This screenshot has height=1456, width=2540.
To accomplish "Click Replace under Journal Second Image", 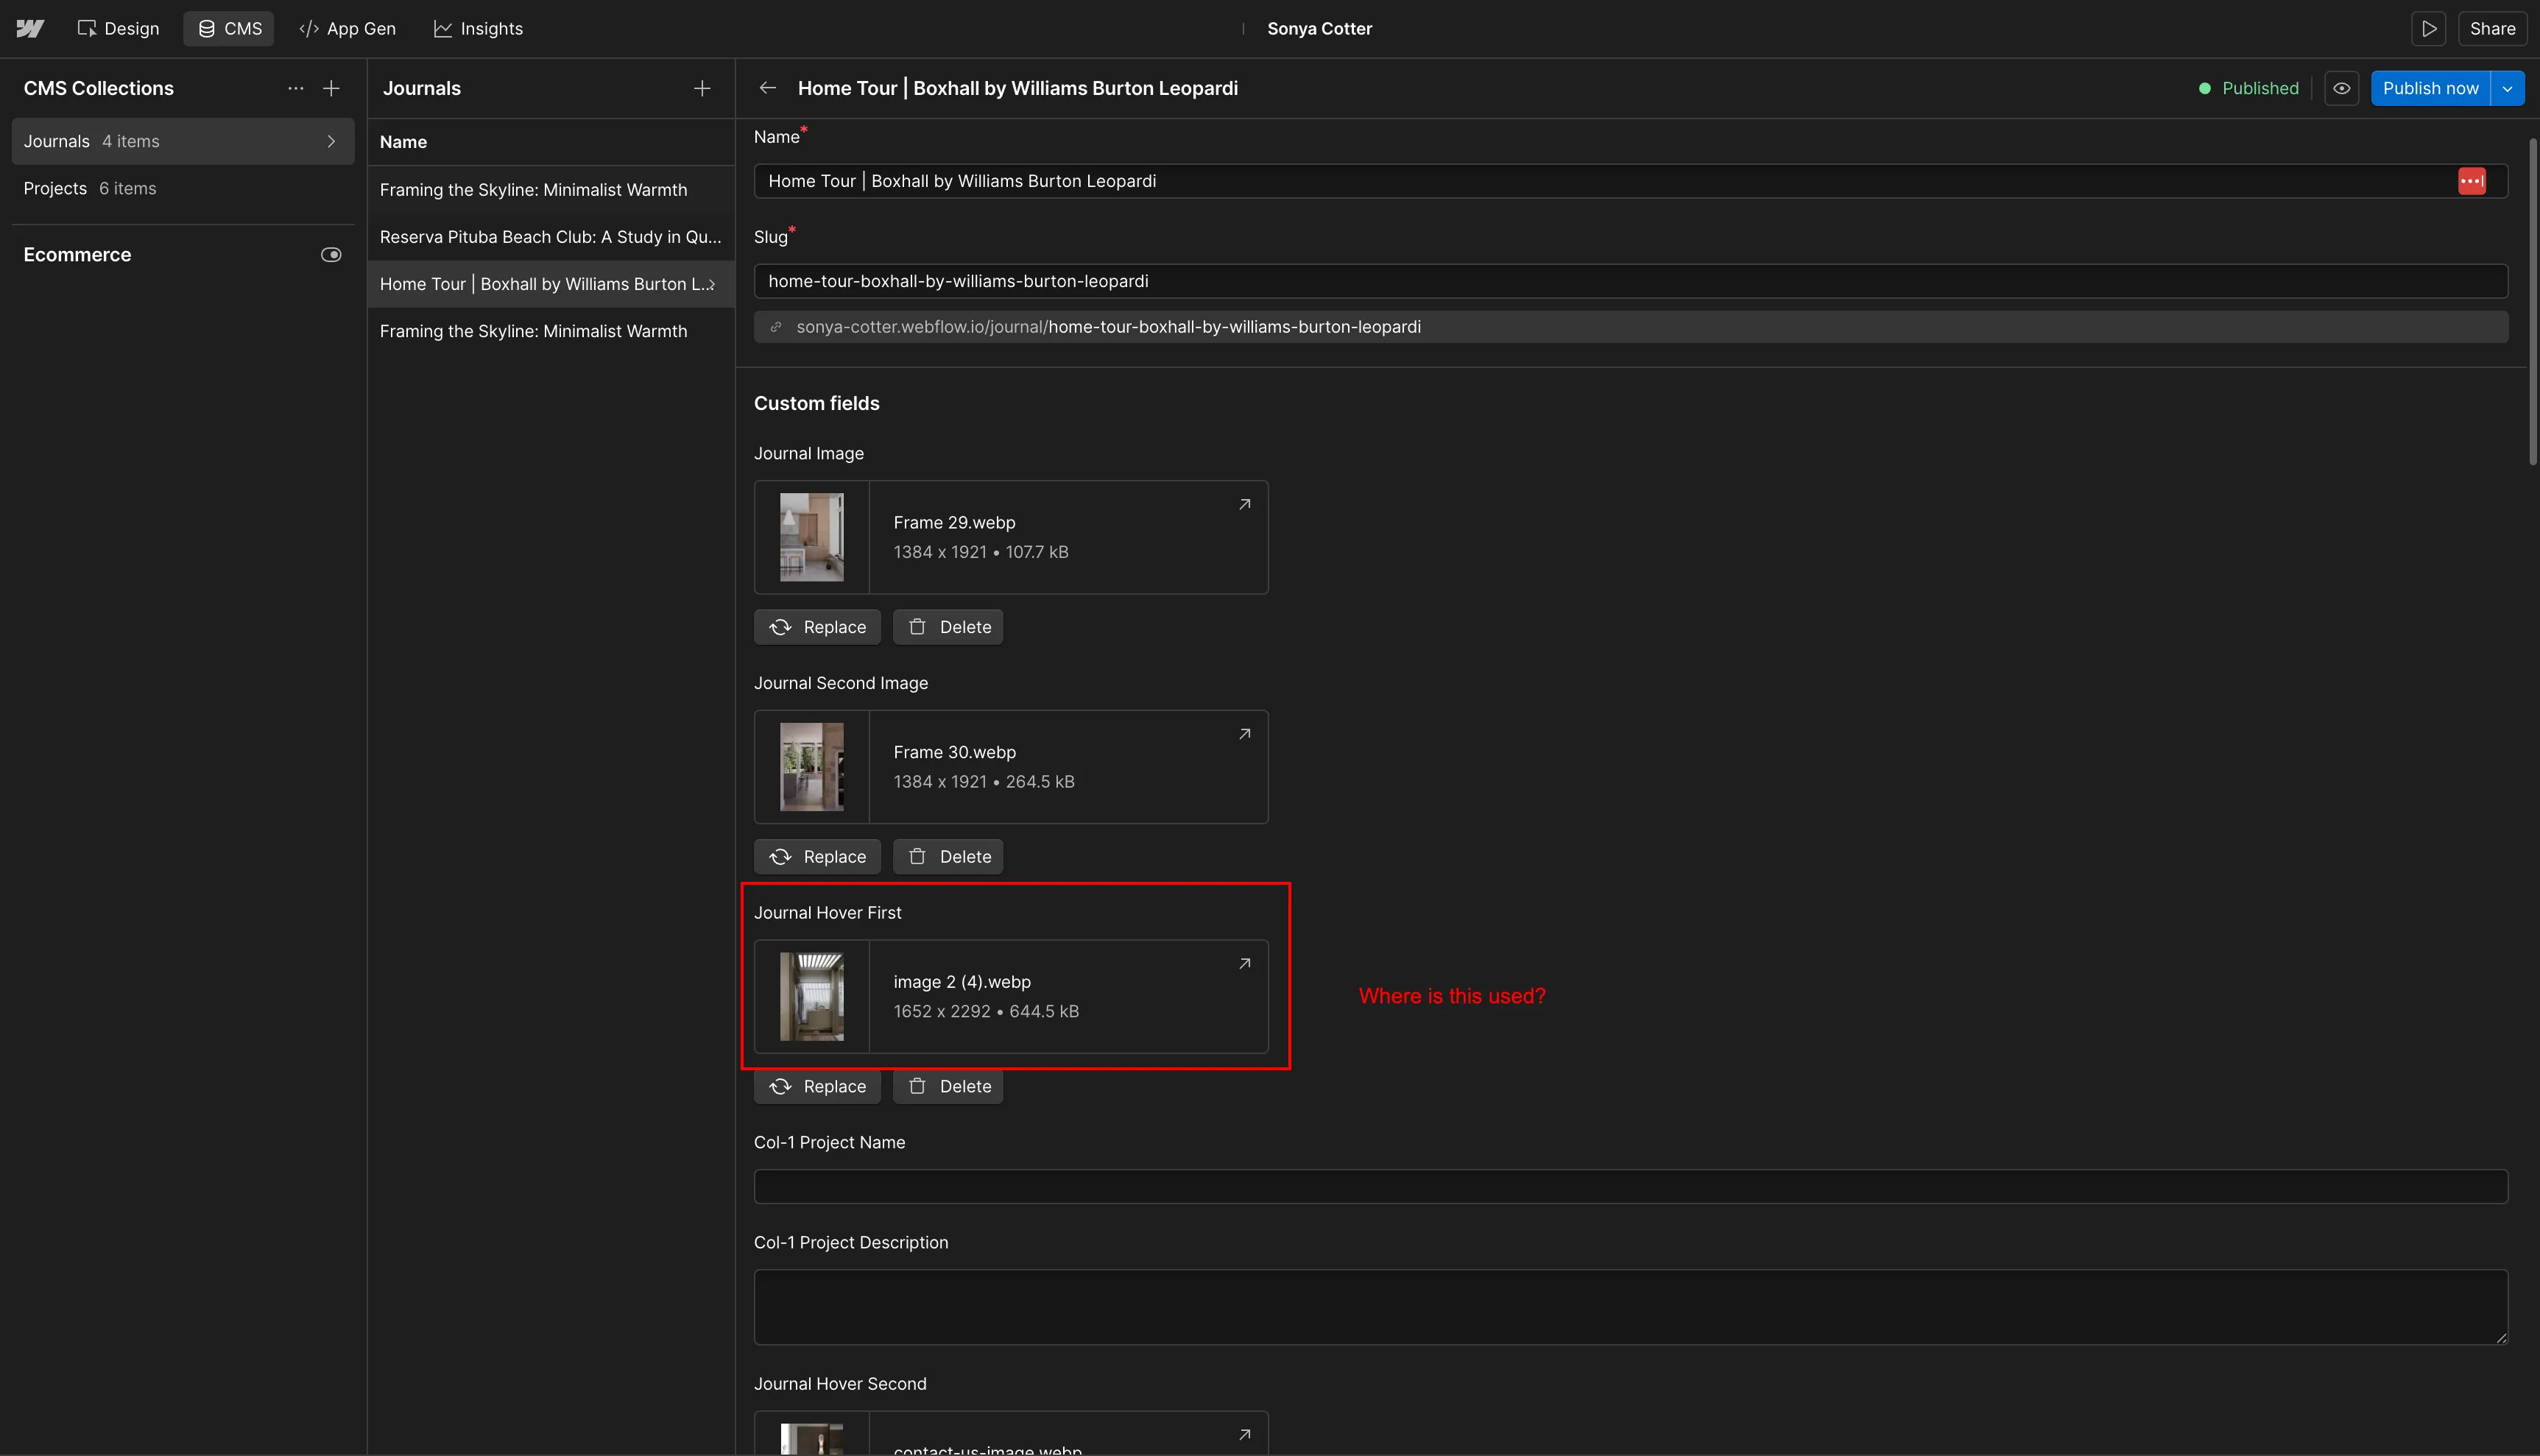I will [817, 857].
